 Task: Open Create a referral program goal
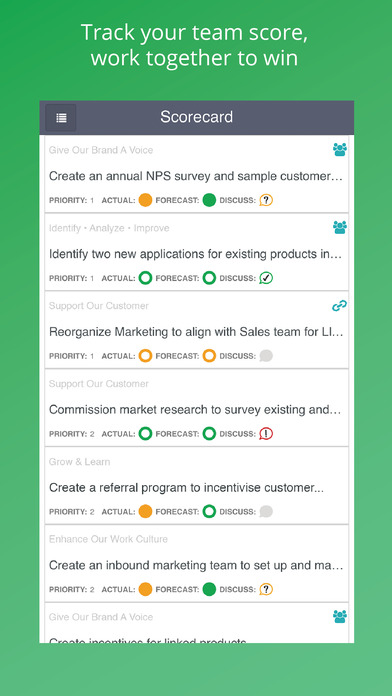pos(186,488)
